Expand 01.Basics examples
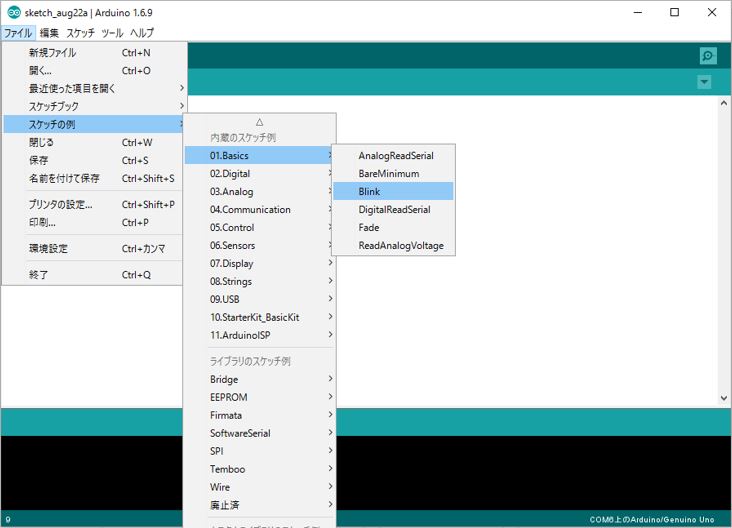This screenshot has height=528, width=732. click(x=260, y=155)
